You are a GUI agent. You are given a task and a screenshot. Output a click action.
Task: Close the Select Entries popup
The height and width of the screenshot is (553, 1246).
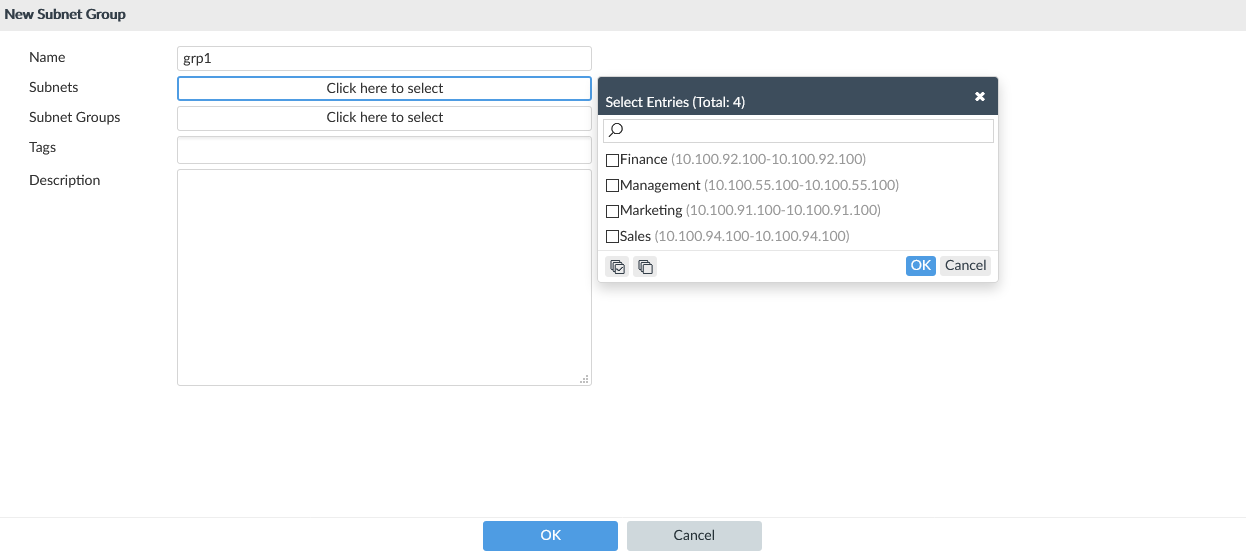tap(980, 97)
